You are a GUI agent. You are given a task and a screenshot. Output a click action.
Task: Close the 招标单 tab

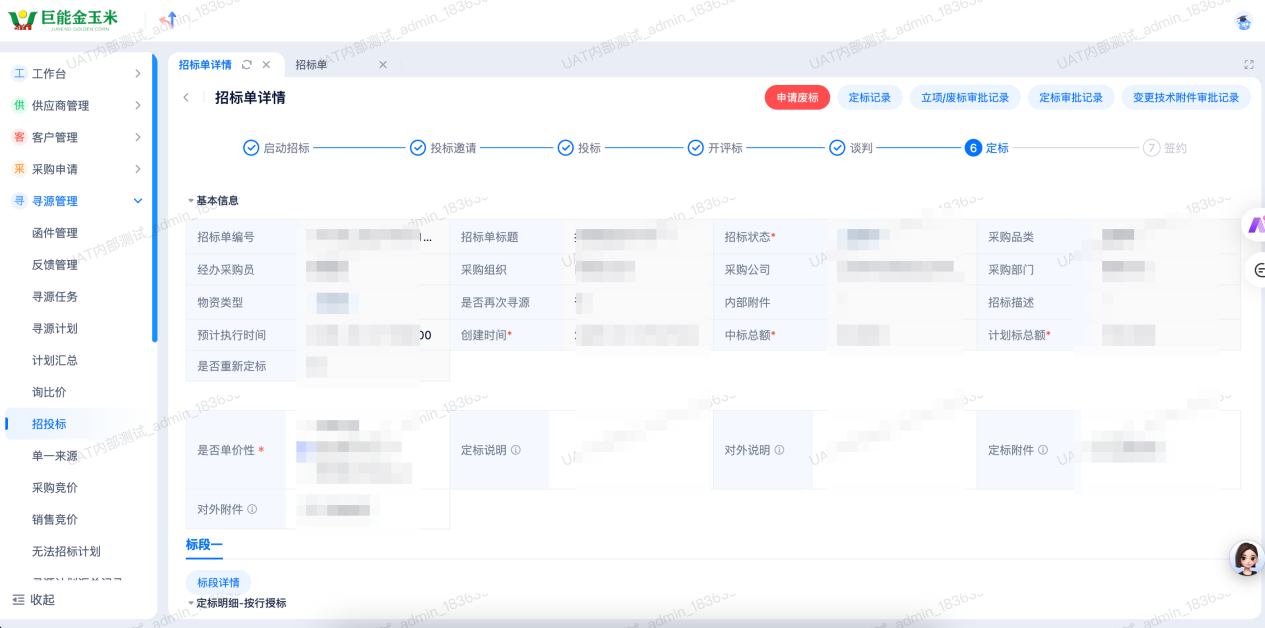tap(382, 65)
